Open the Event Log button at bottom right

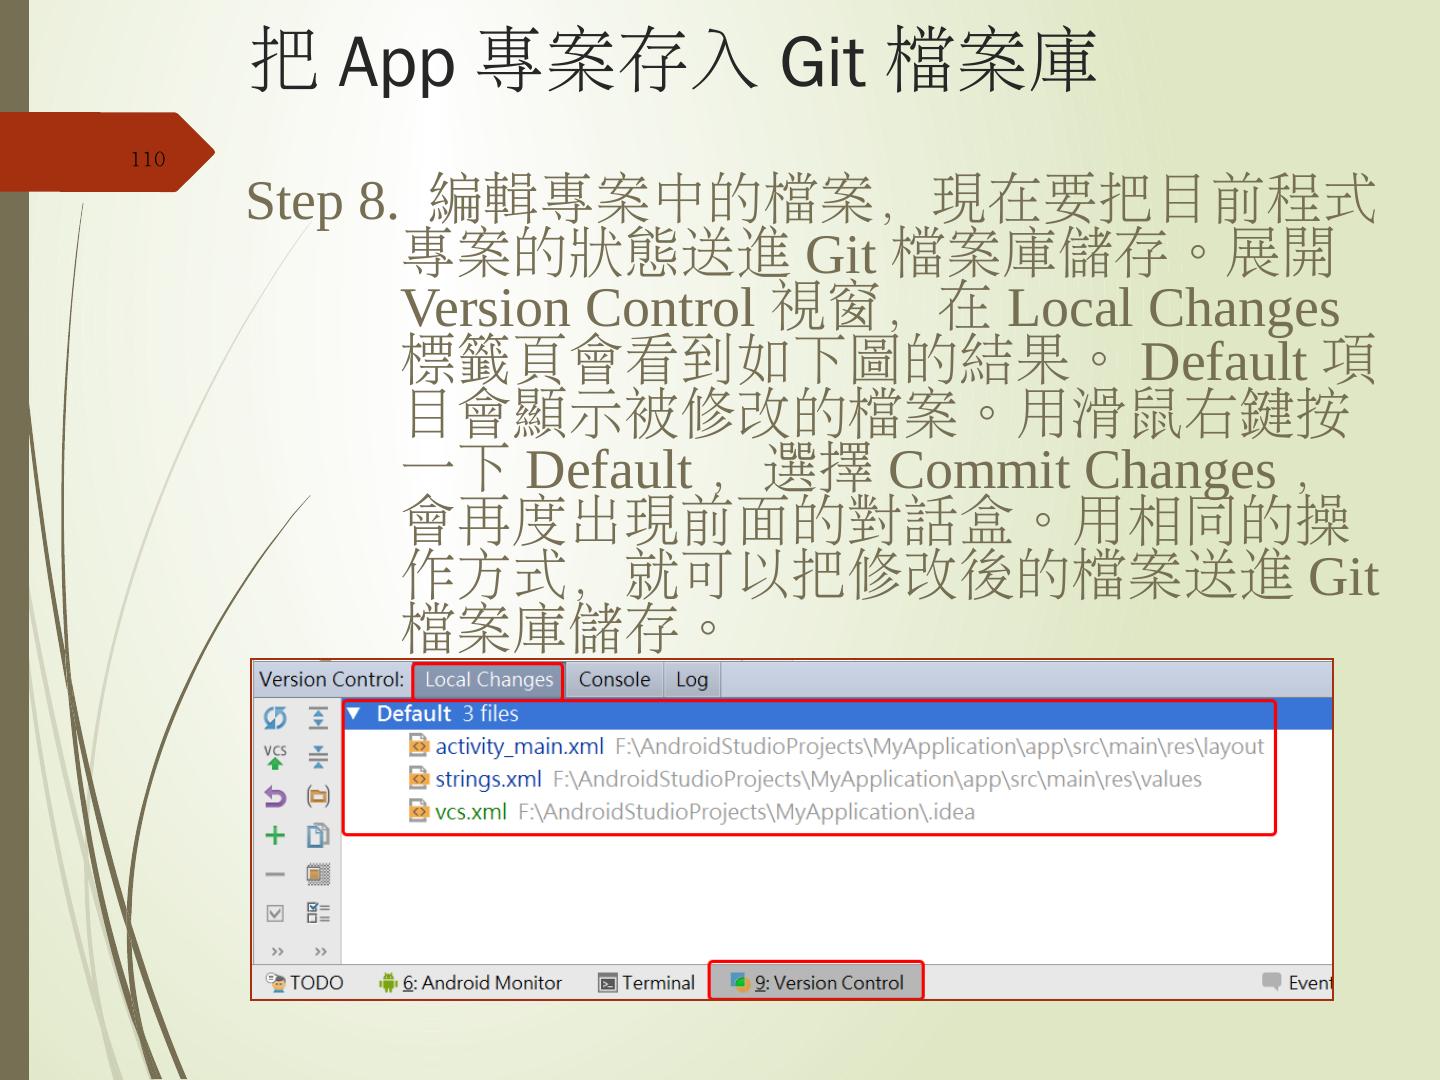[x=1297, y=983]
